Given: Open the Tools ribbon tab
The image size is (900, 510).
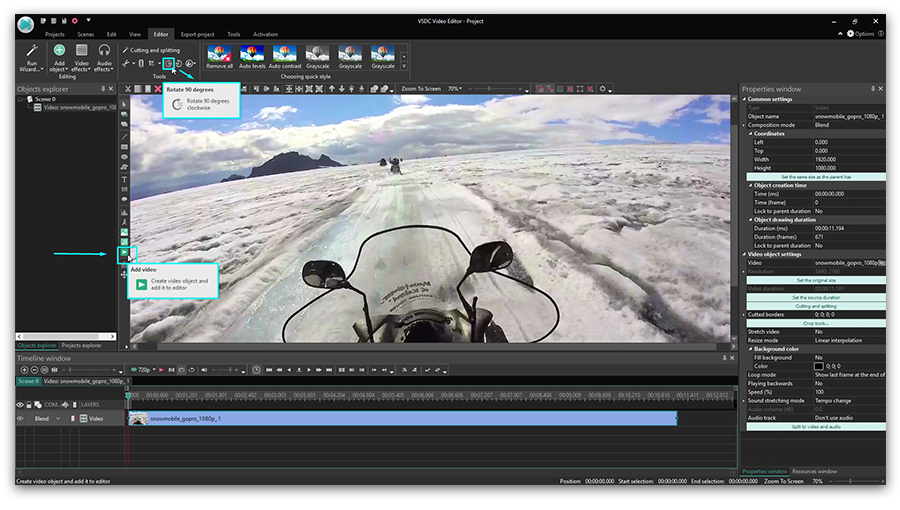Looking at the screenshot, I should (x=234, y=34).
